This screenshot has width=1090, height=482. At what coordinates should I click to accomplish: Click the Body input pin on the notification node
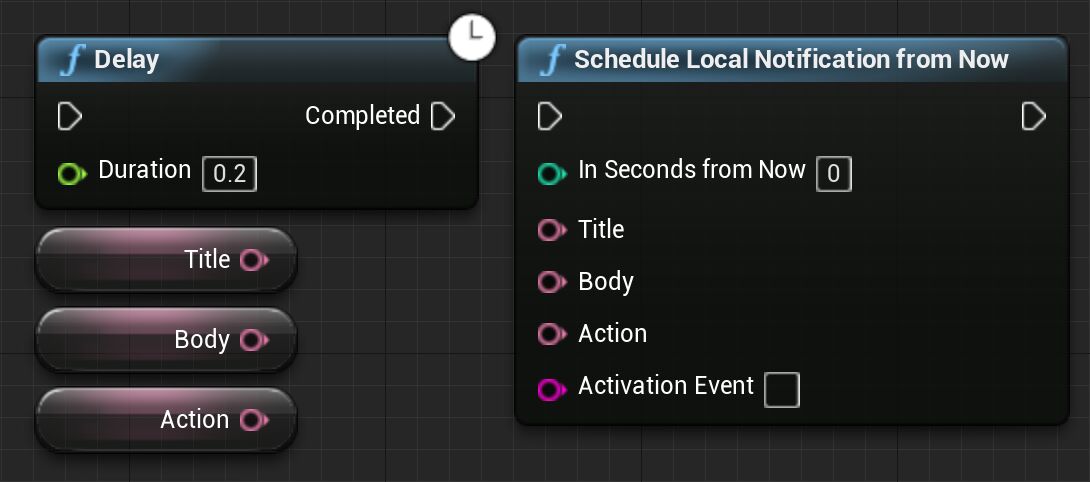click(x=551, y=282)
